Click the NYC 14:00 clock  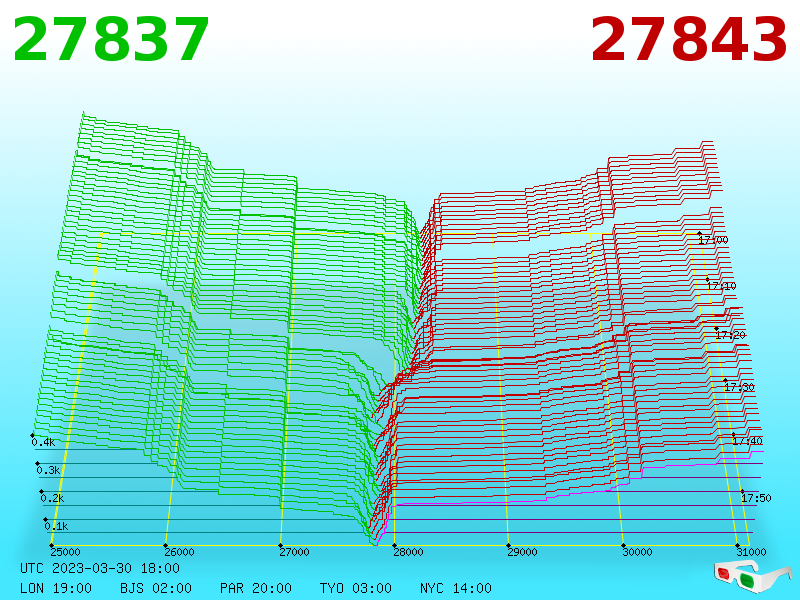click(x=456, y=588)
